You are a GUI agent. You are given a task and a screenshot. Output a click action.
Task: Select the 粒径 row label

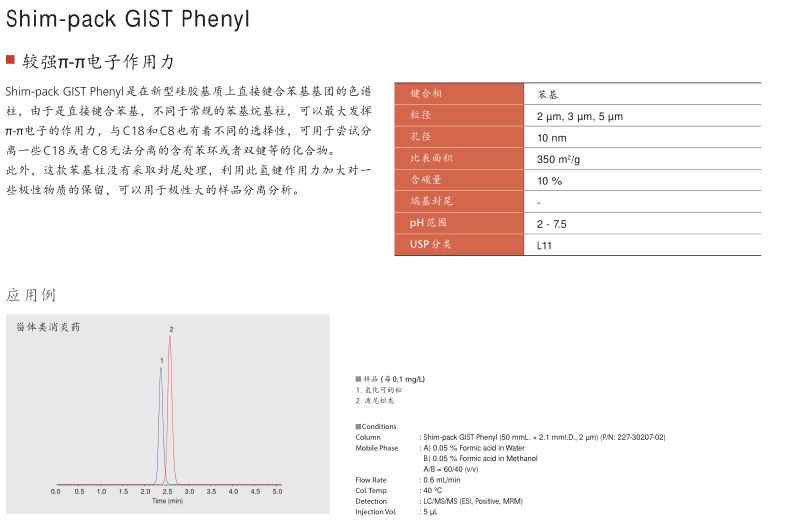(x=420, y=115)
